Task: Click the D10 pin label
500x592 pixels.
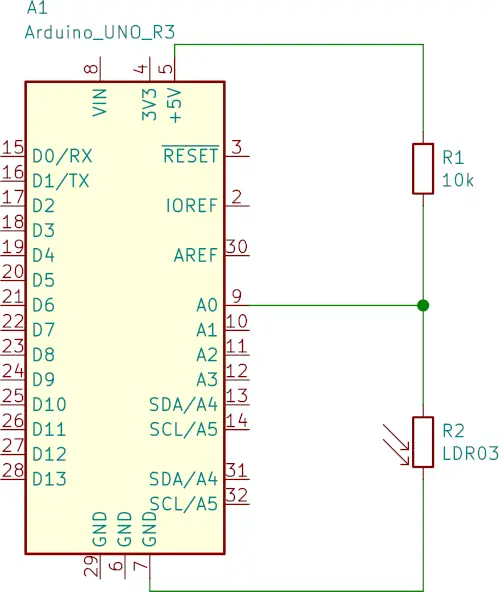Action: tap(49, 404)
